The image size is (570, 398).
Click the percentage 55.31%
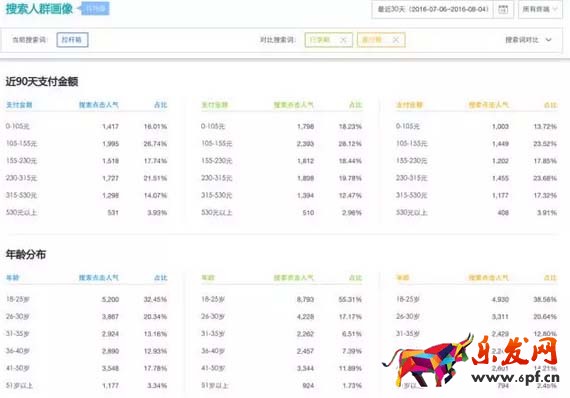coord(350,299)
